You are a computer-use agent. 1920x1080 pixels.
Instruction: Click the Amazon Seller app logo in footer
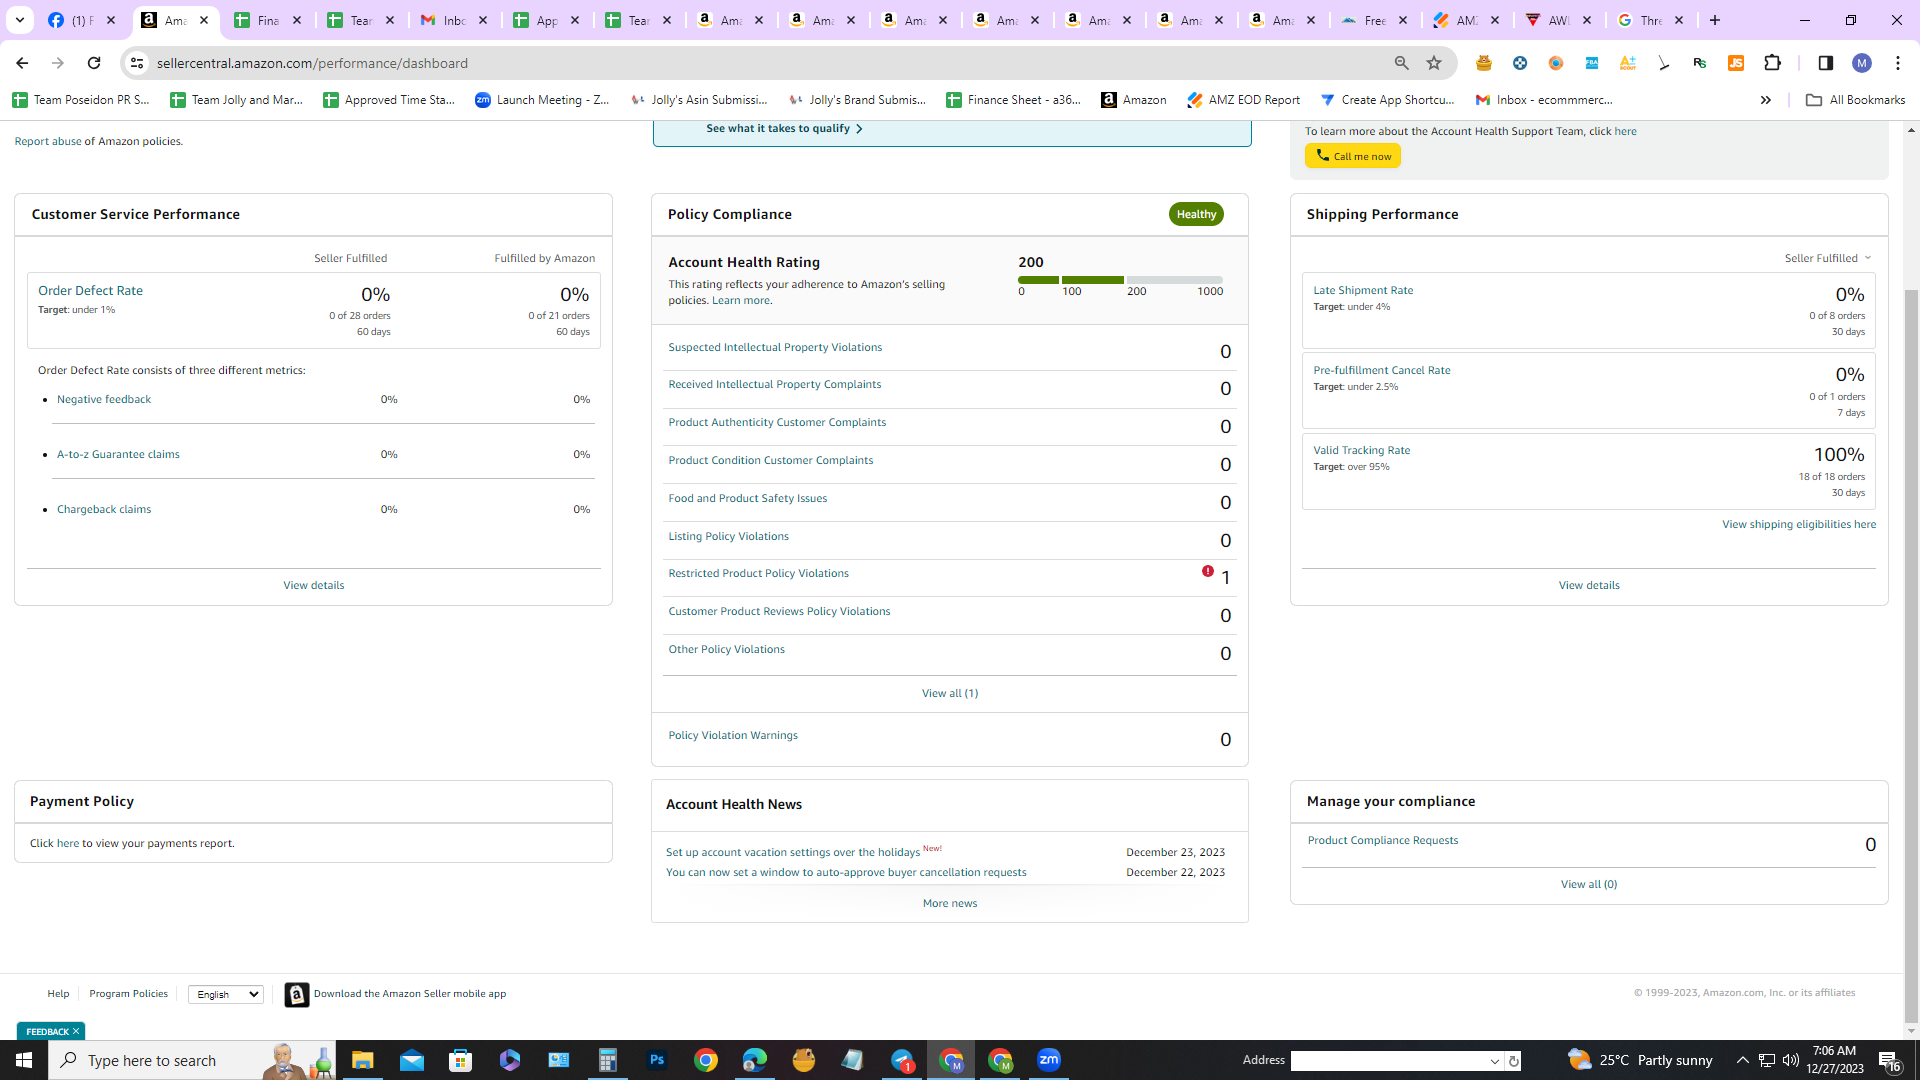pyautogui.click(x=297, y=995)
